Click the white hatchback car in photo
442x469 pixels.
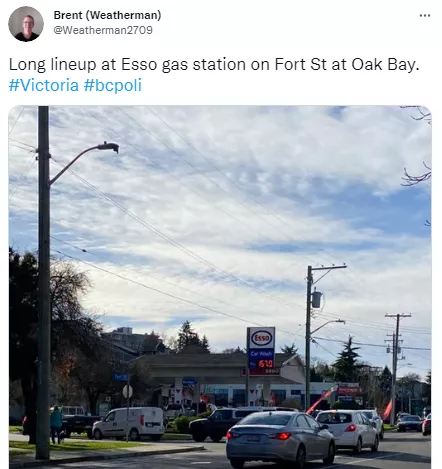(x=347, y=430)
